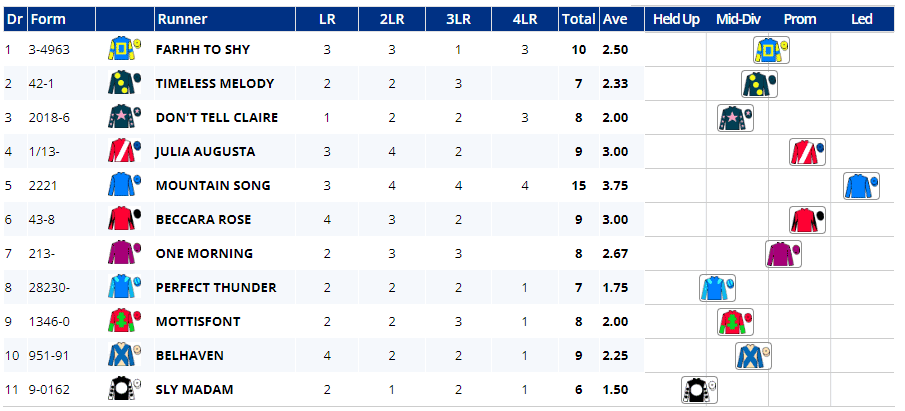Click Sly Madam's silks in Held Up column

pos(696,390)
